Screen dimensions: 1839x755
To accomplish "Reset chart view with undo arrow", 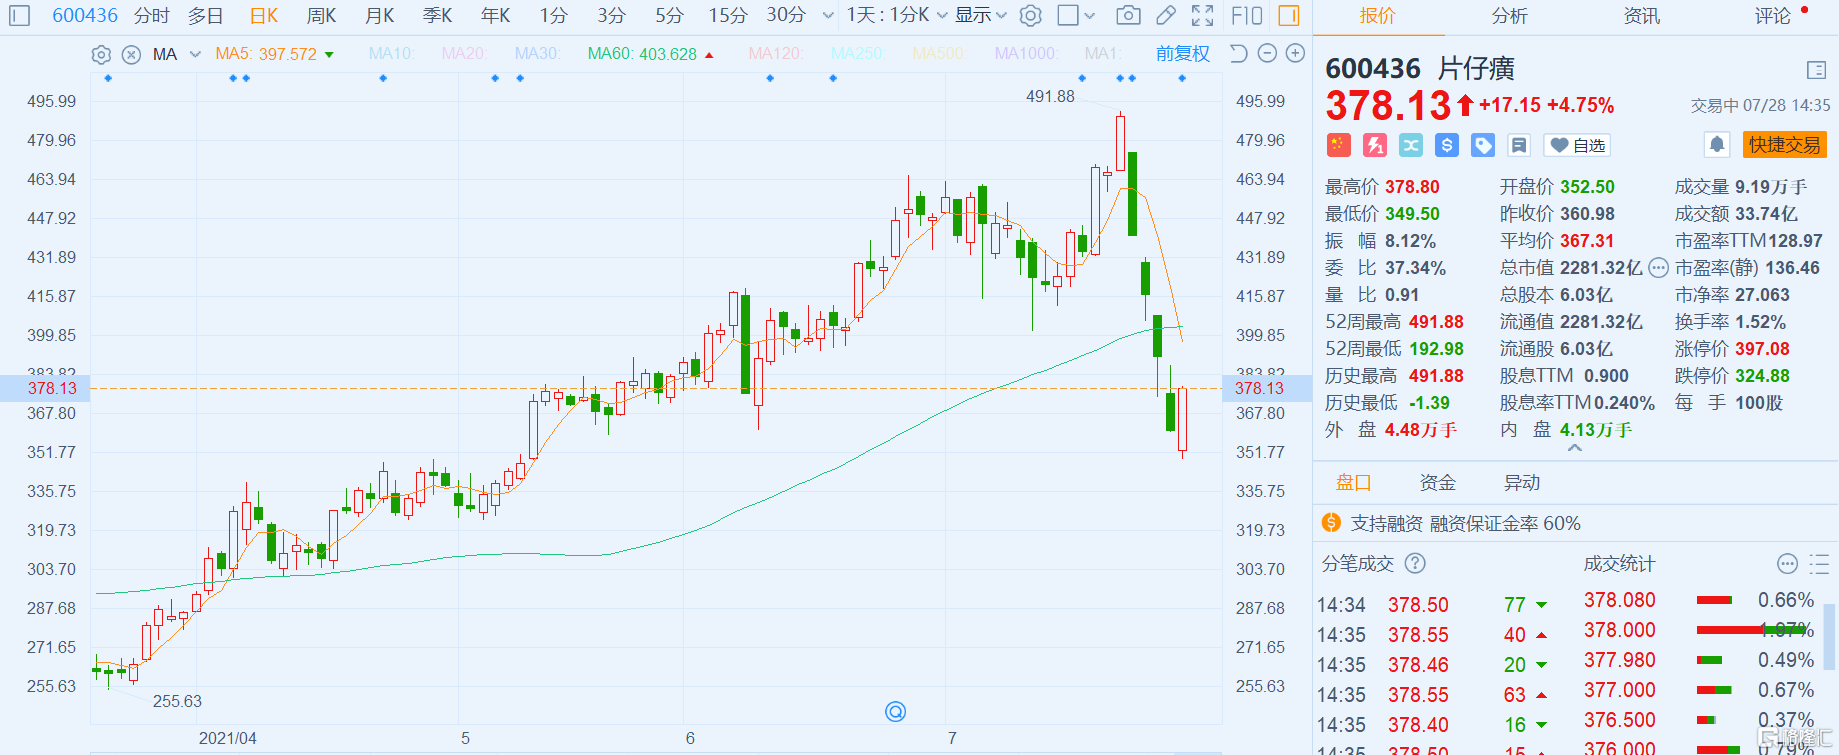I will (x=1238, y=54).
